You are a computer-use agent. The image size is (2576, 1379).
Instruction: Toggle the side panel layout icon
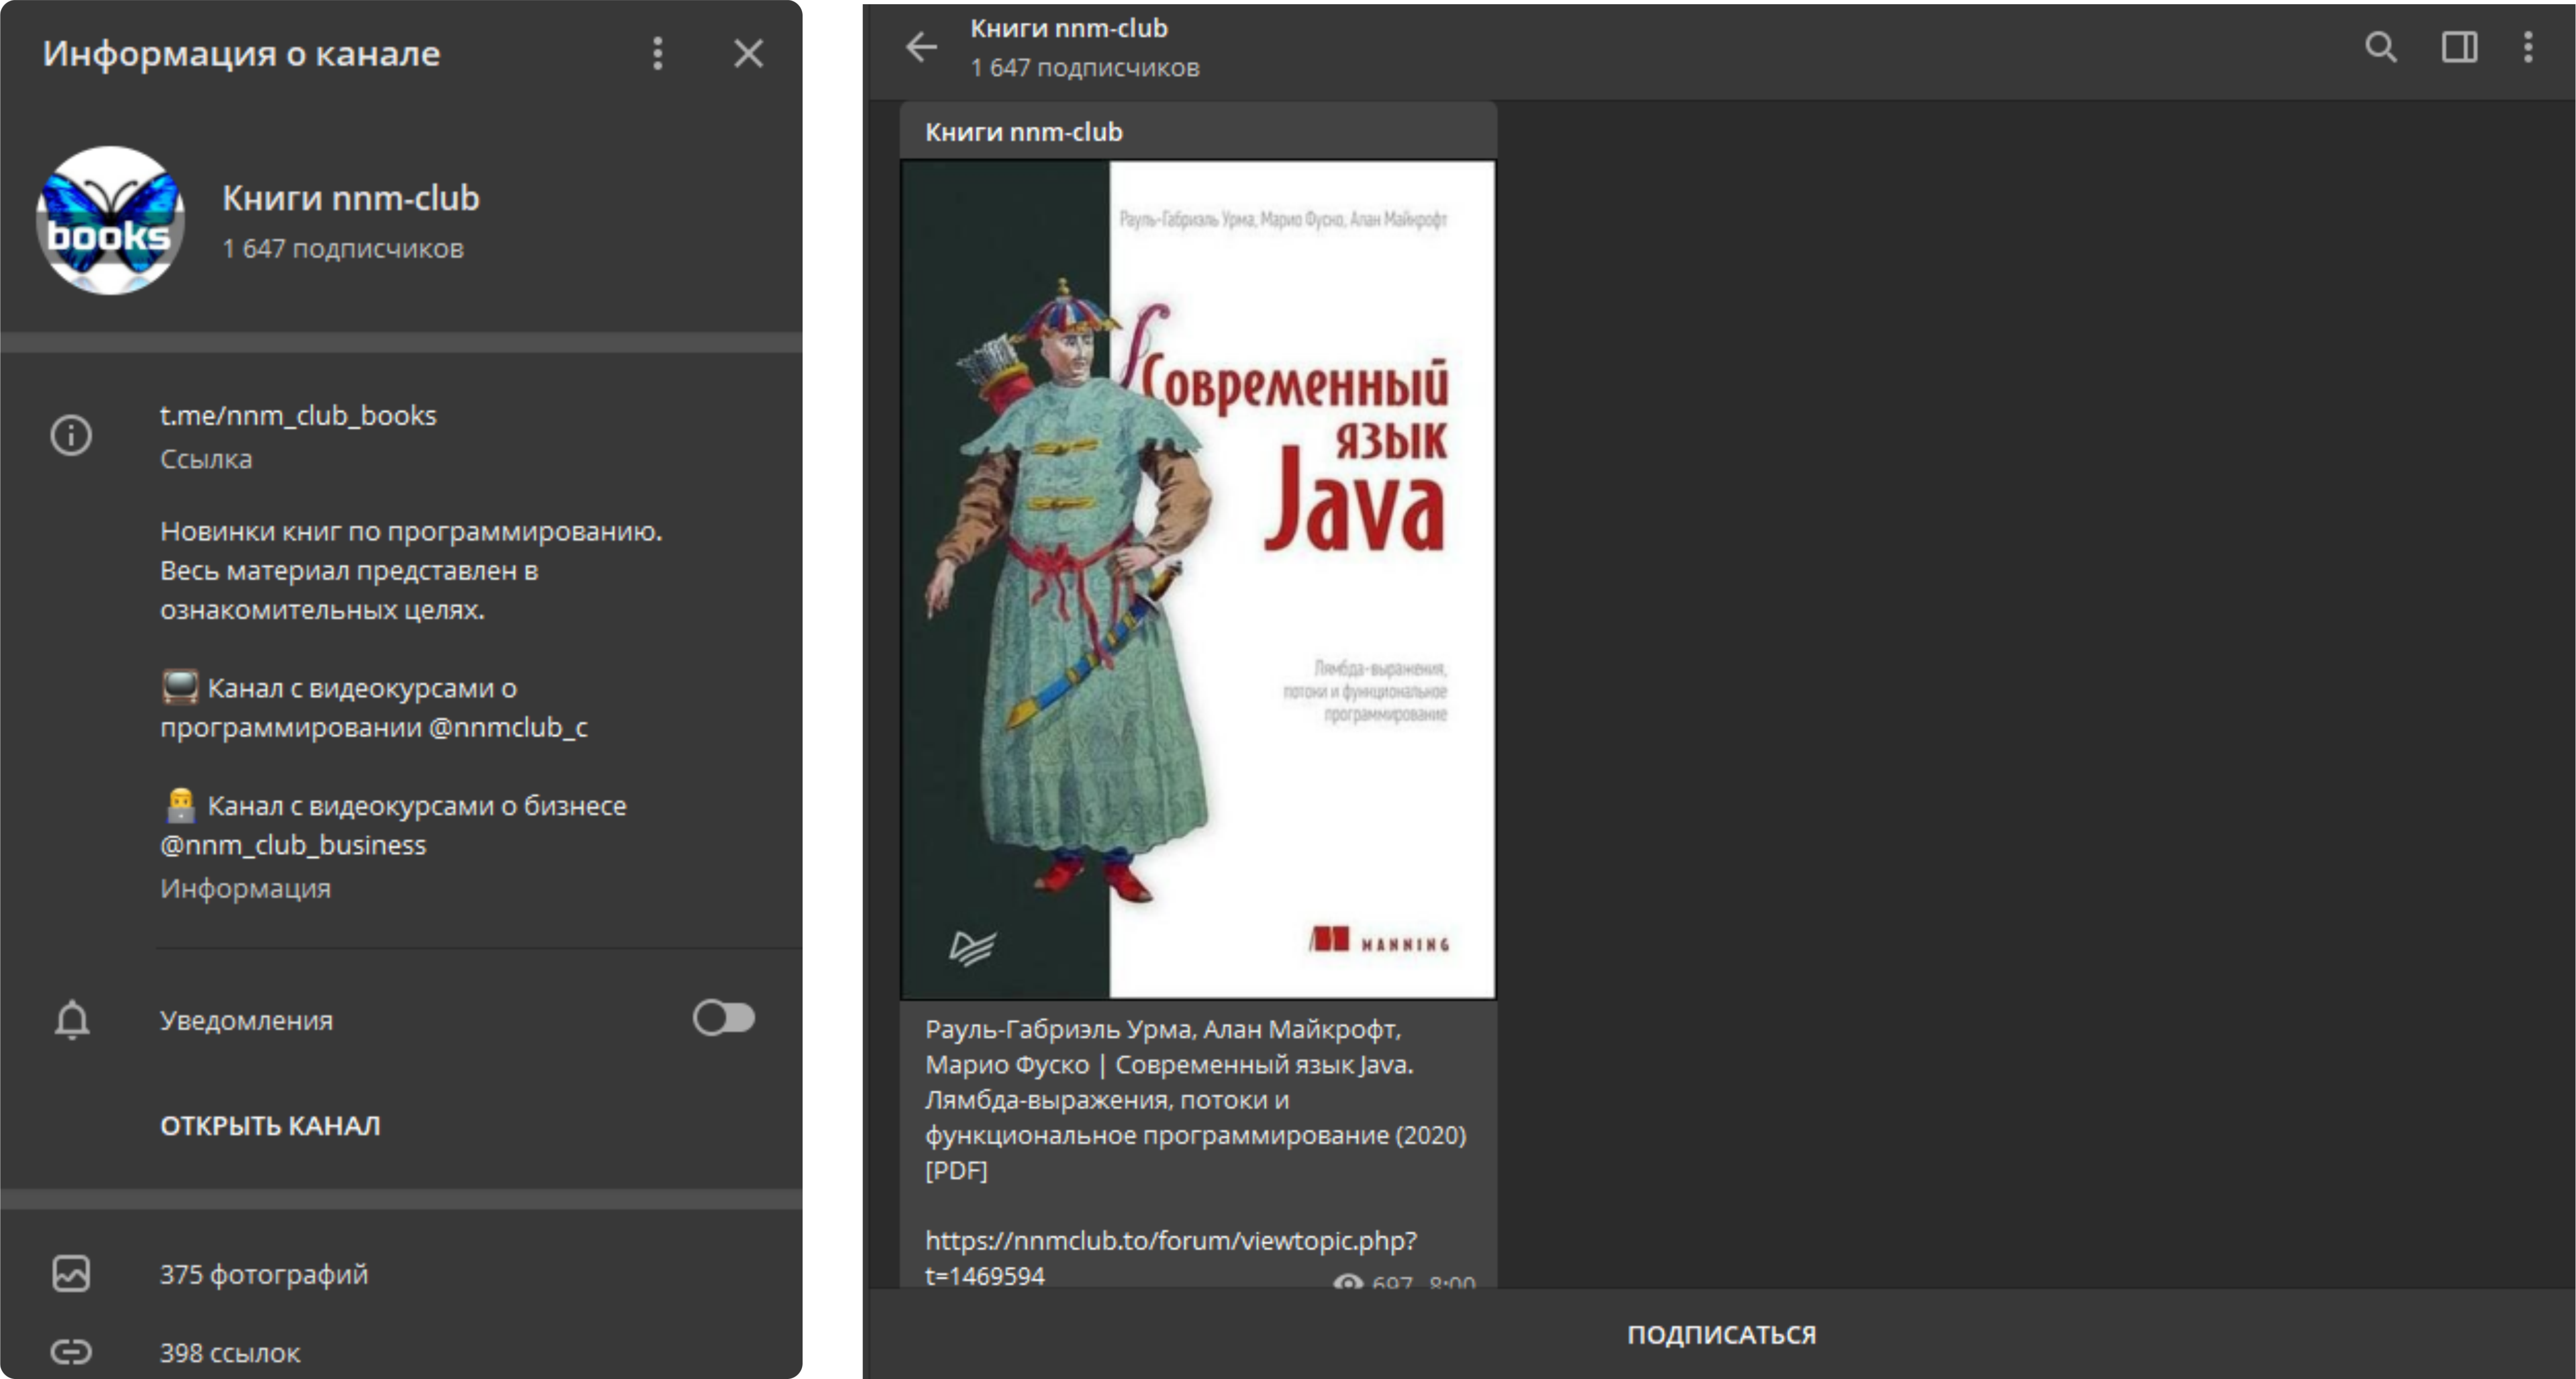pyautogui.click(x=2459, y=47)
